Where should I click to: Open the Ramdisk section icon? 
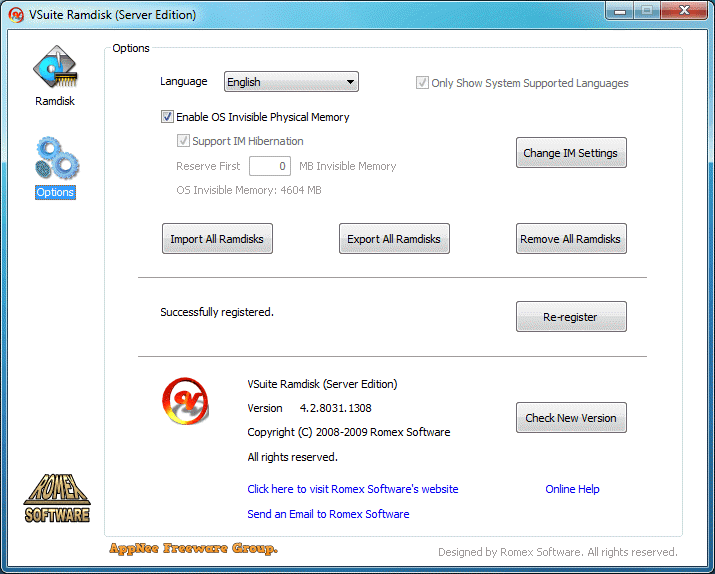pyautogui.click(x=55, y=67)
